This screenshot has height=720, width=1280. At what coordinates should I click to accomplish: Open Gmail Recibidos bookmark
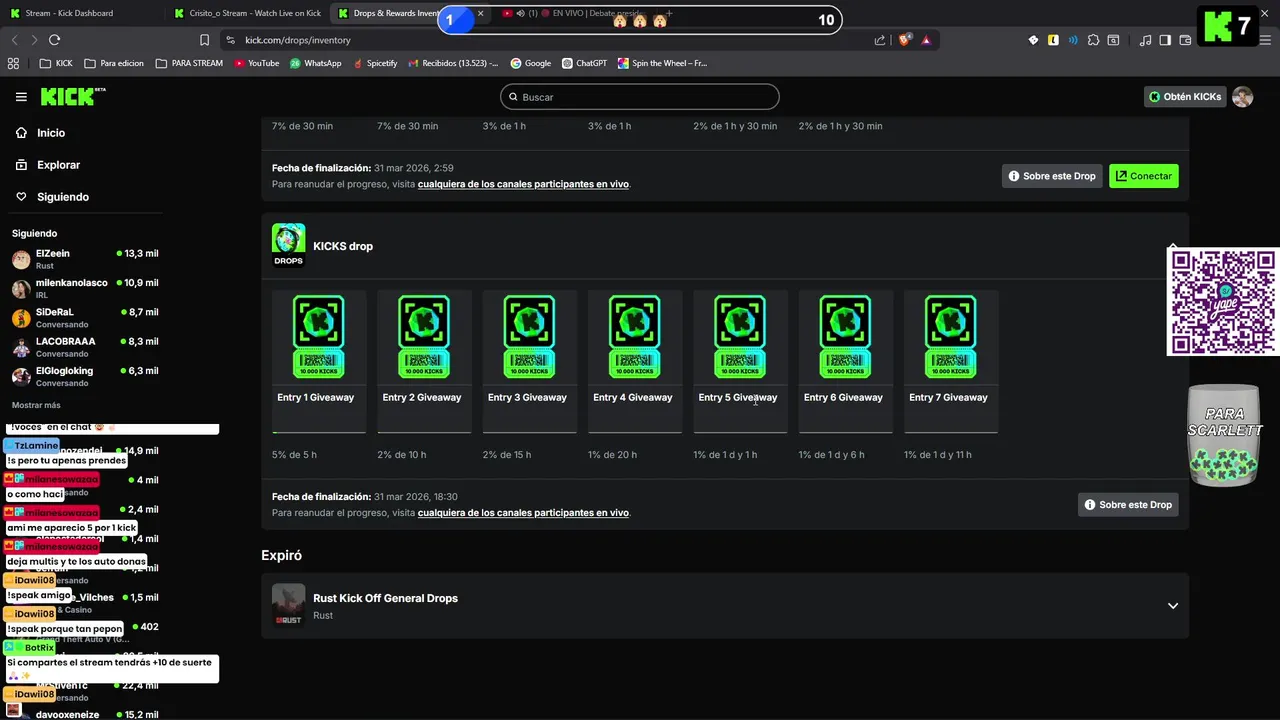(x=453, y=63)
